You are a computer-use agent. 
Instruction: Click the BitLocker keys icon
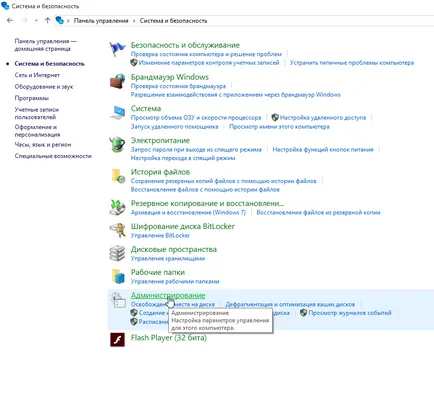tap(117, 230)
